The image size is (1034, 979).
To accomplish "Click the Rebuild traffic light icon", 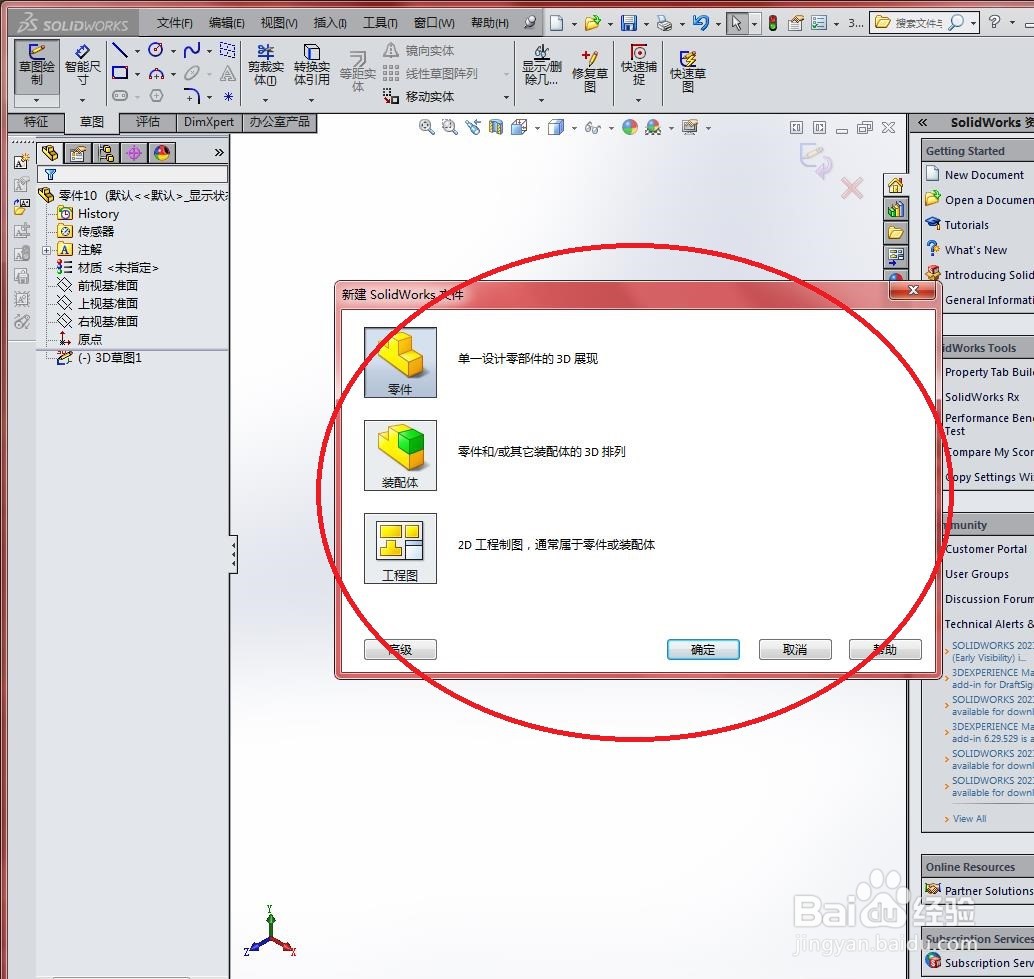I will pyautogui.click(x=773, y=24).
